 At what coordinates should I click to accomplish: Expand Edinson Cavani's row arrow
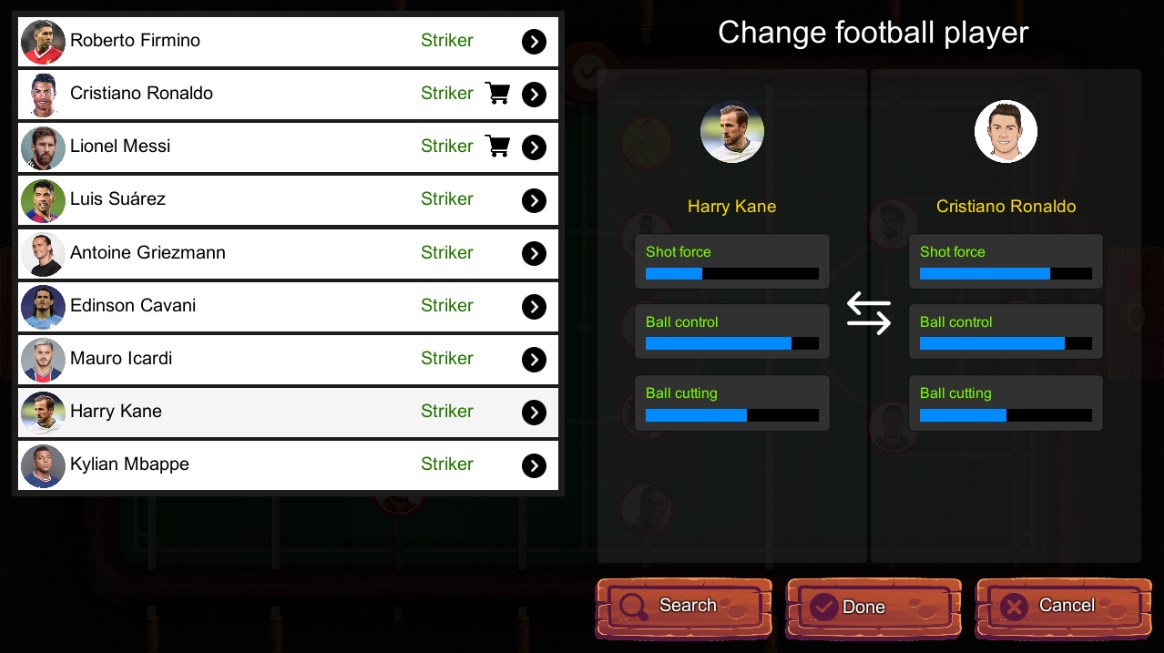click(x=534, y=306)
